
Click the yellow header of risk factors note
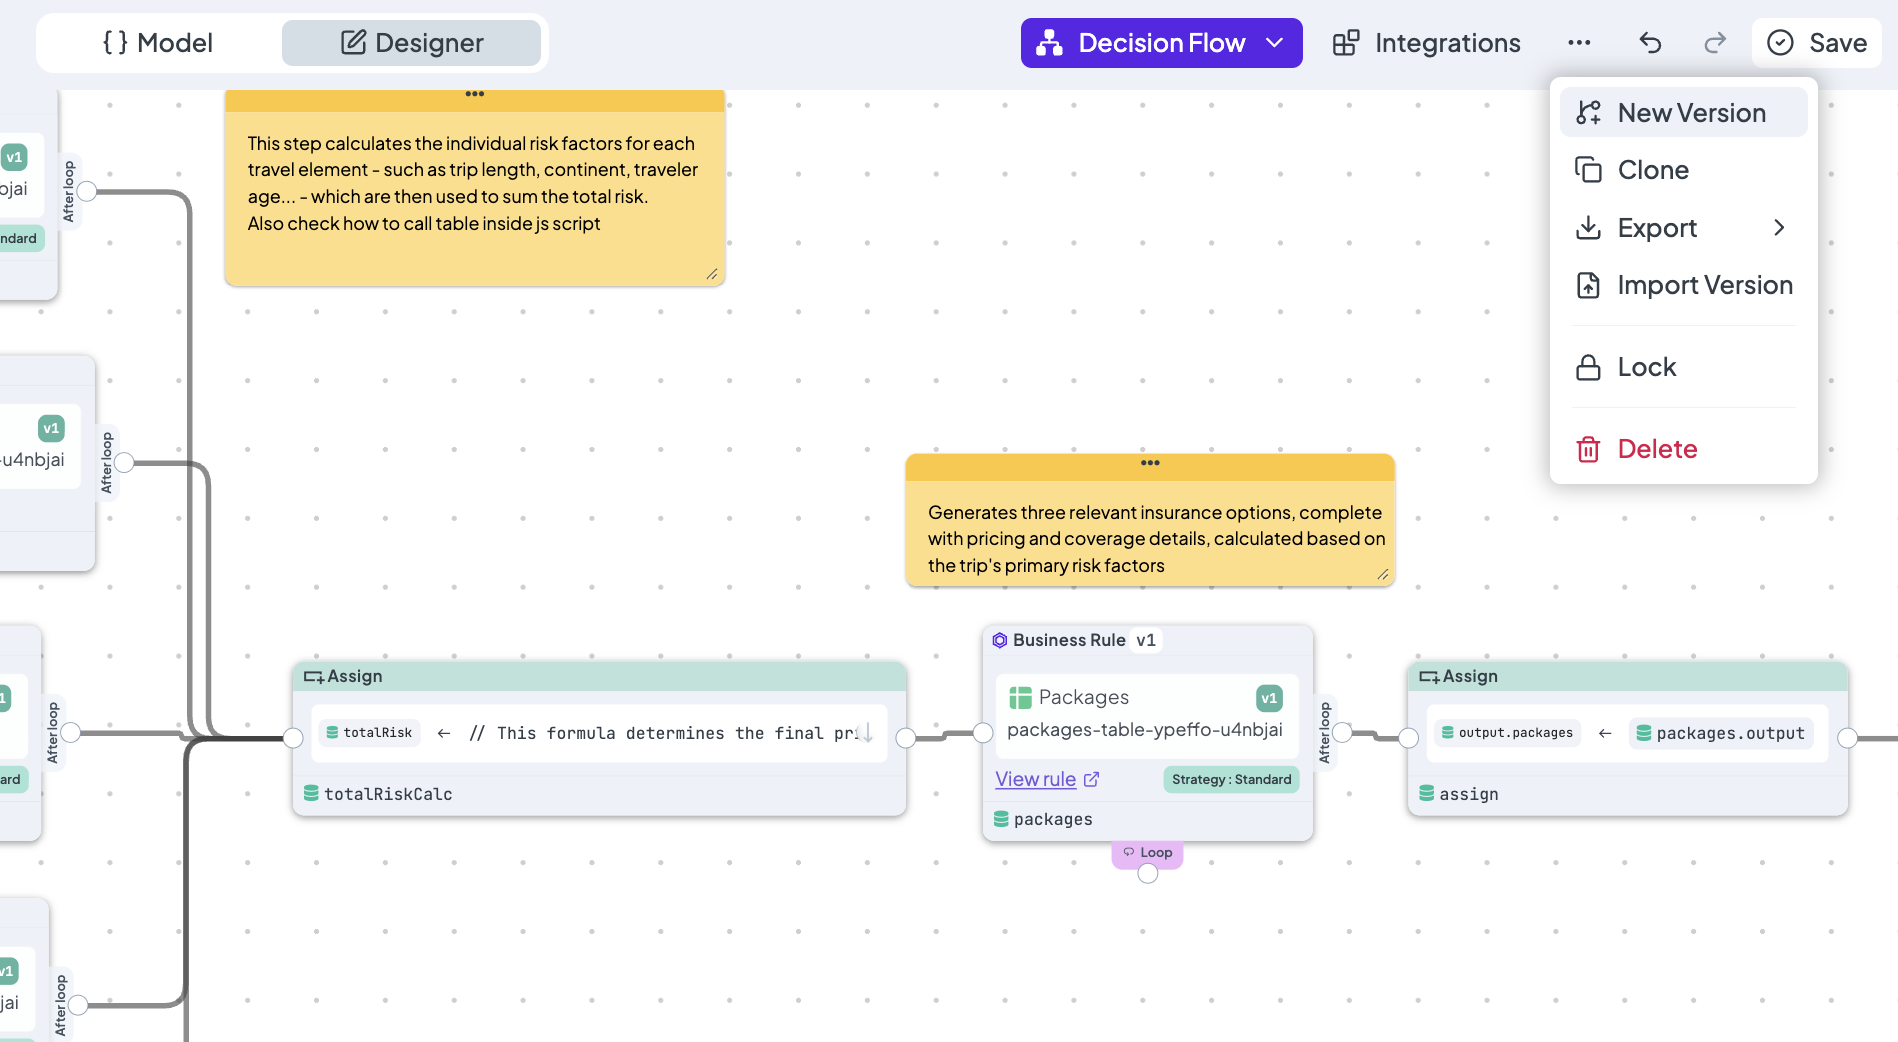tap(474, 98)
